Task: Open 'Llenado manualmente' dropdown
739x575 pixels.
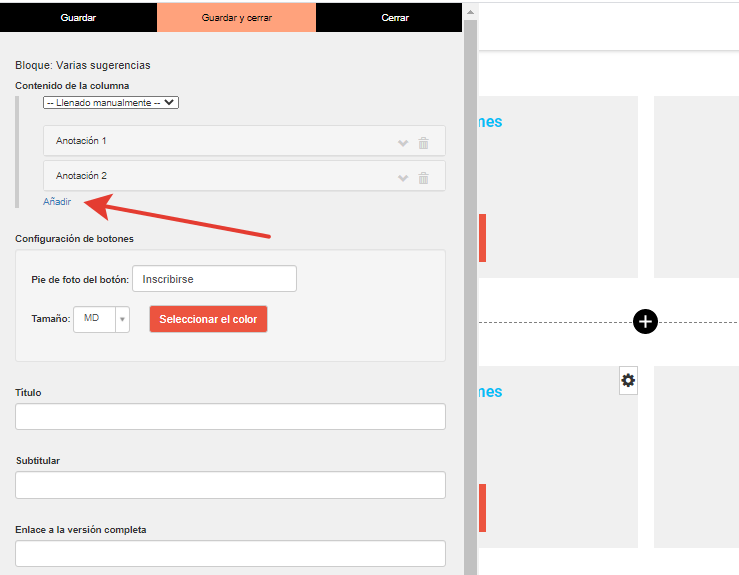Action: (x=111, y=102)
